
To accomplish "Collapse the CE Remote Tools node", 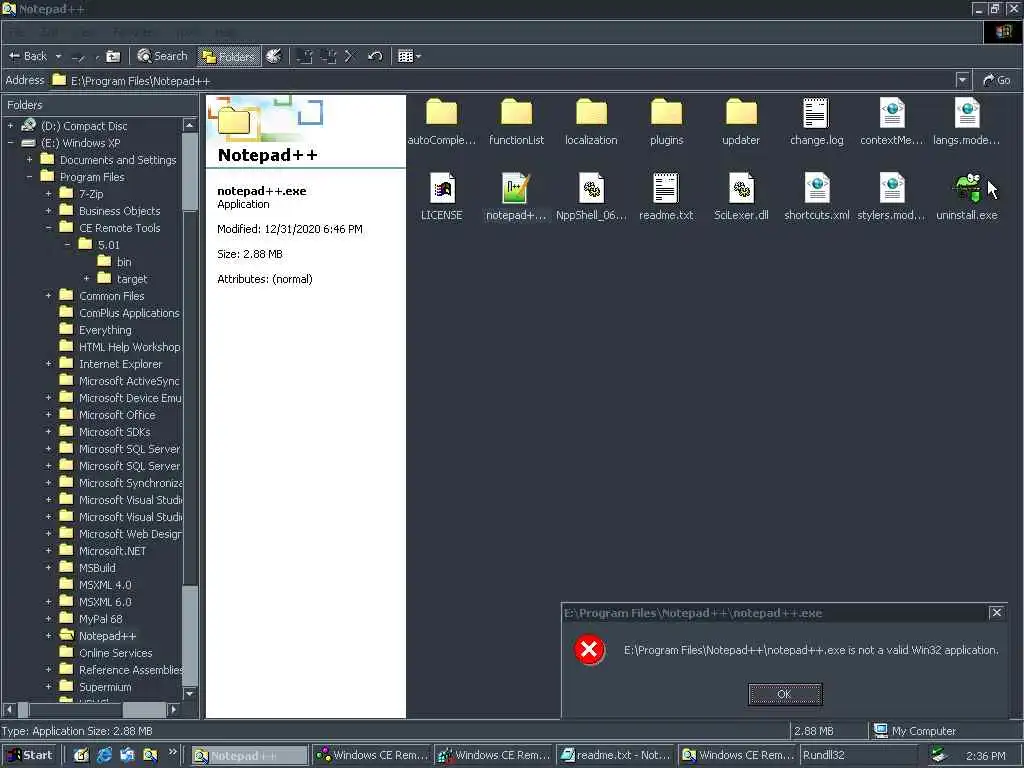I will coord(48,227).
